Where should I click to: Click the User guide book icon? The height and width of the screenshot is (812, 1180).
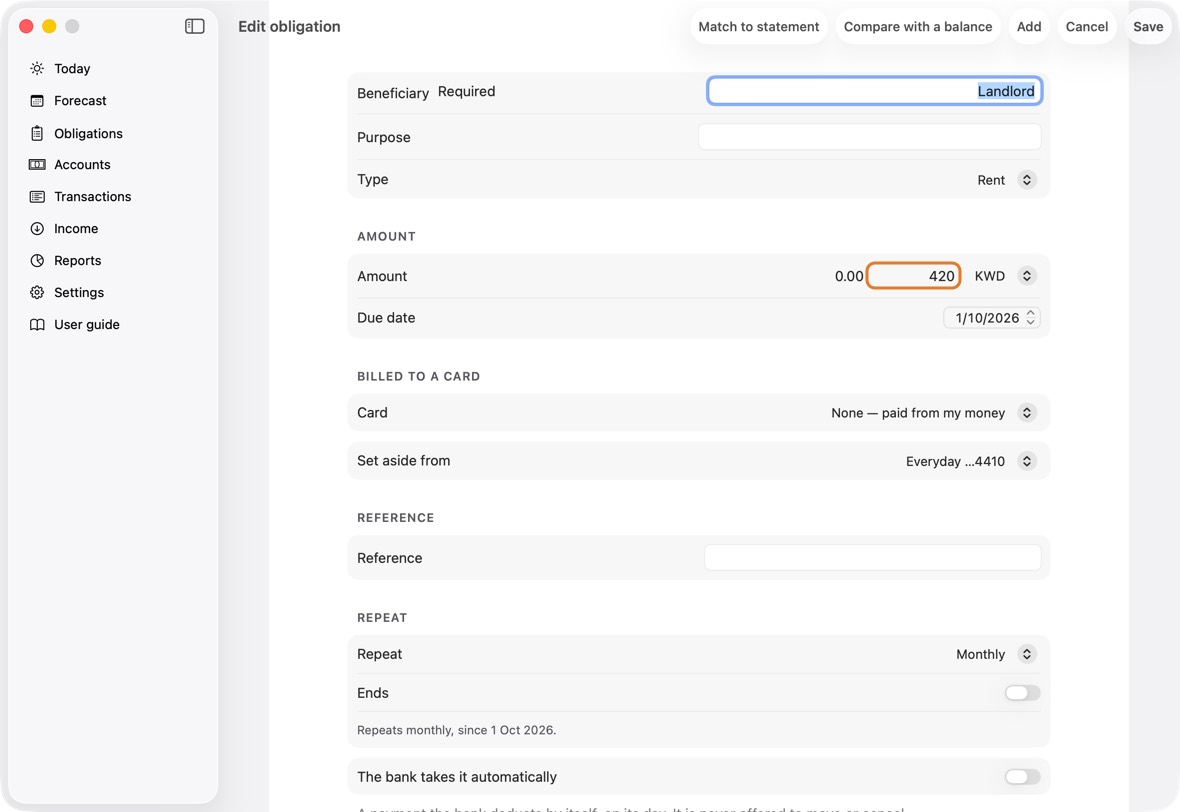[x=37, y=324]
